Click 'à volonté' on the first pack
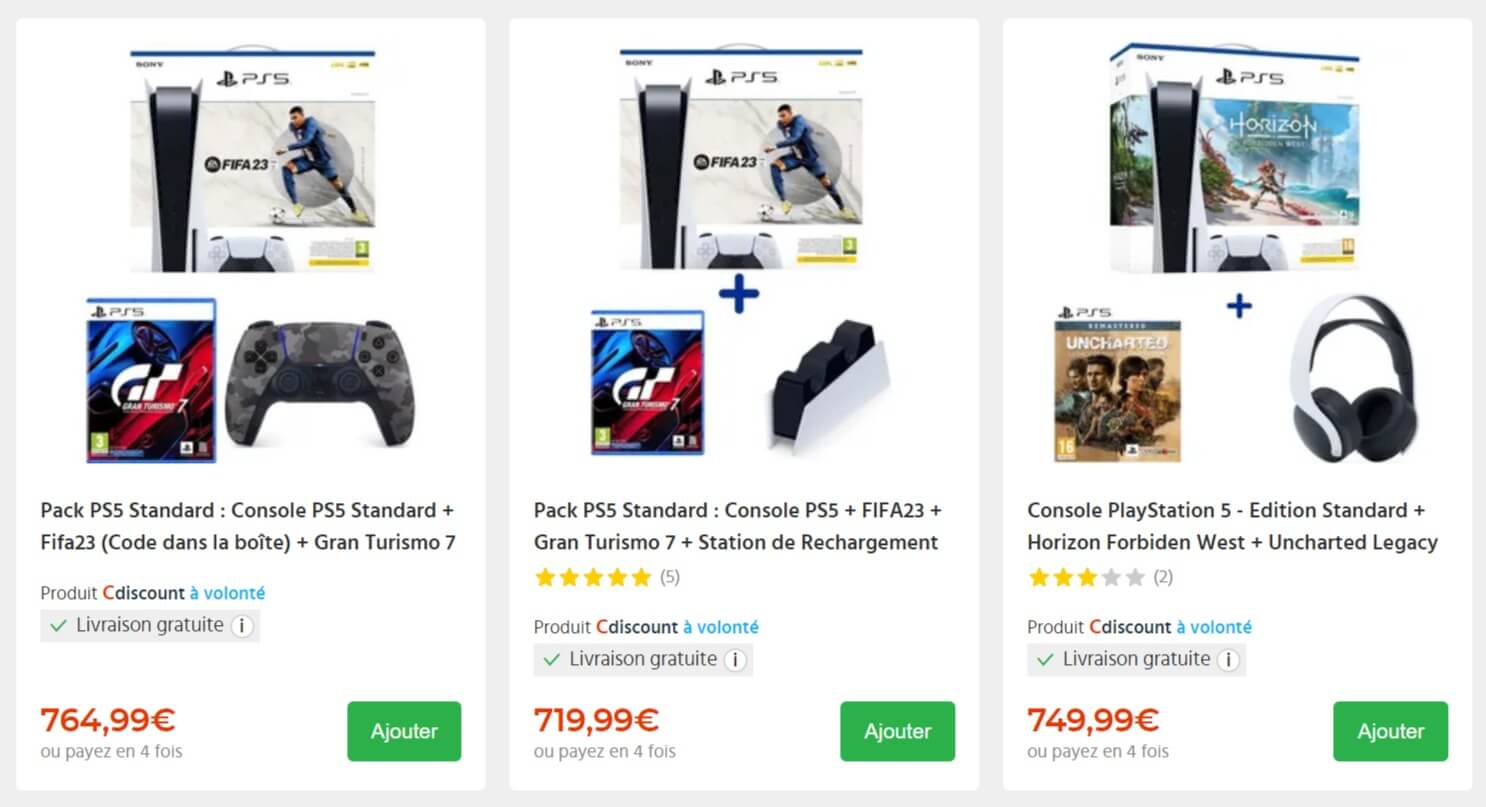1486x807 pixels. [x=227, y=593]
